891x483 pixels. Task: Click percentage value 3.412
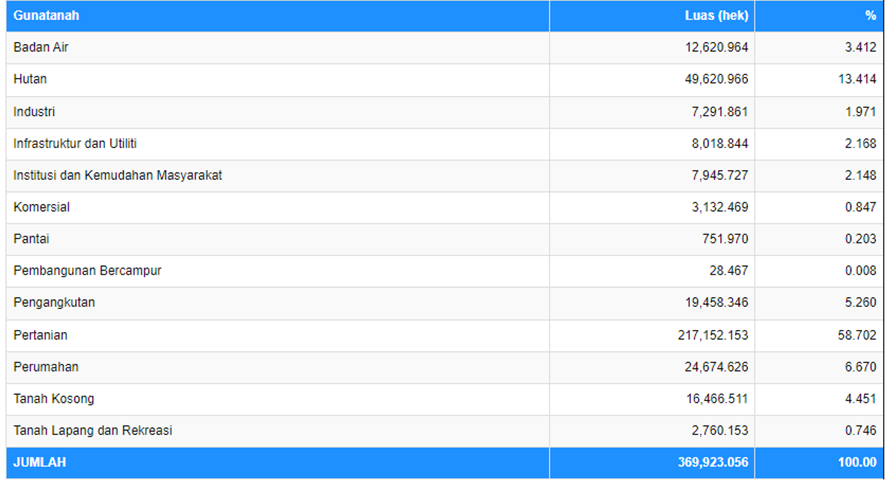tap(860, 47)
